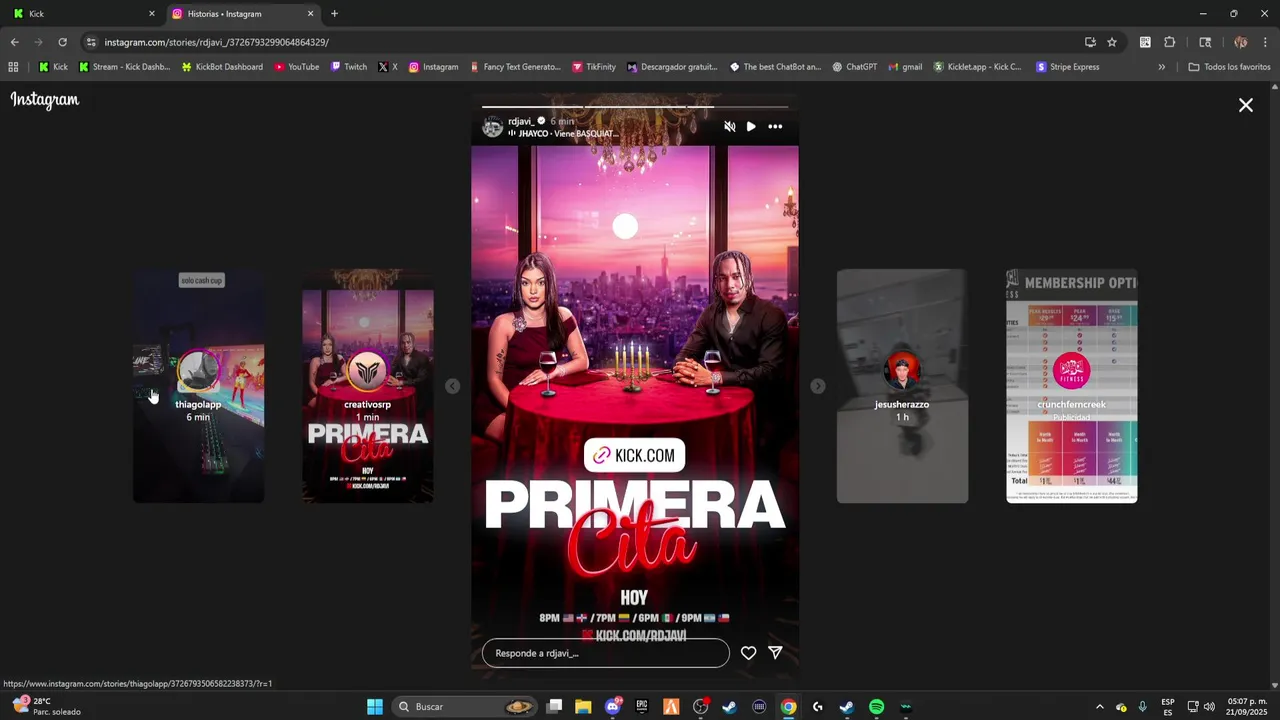The height and width of the screenshot is (720, 1280).
Task: Go to the next story arrow
Action: pos(817,386)
